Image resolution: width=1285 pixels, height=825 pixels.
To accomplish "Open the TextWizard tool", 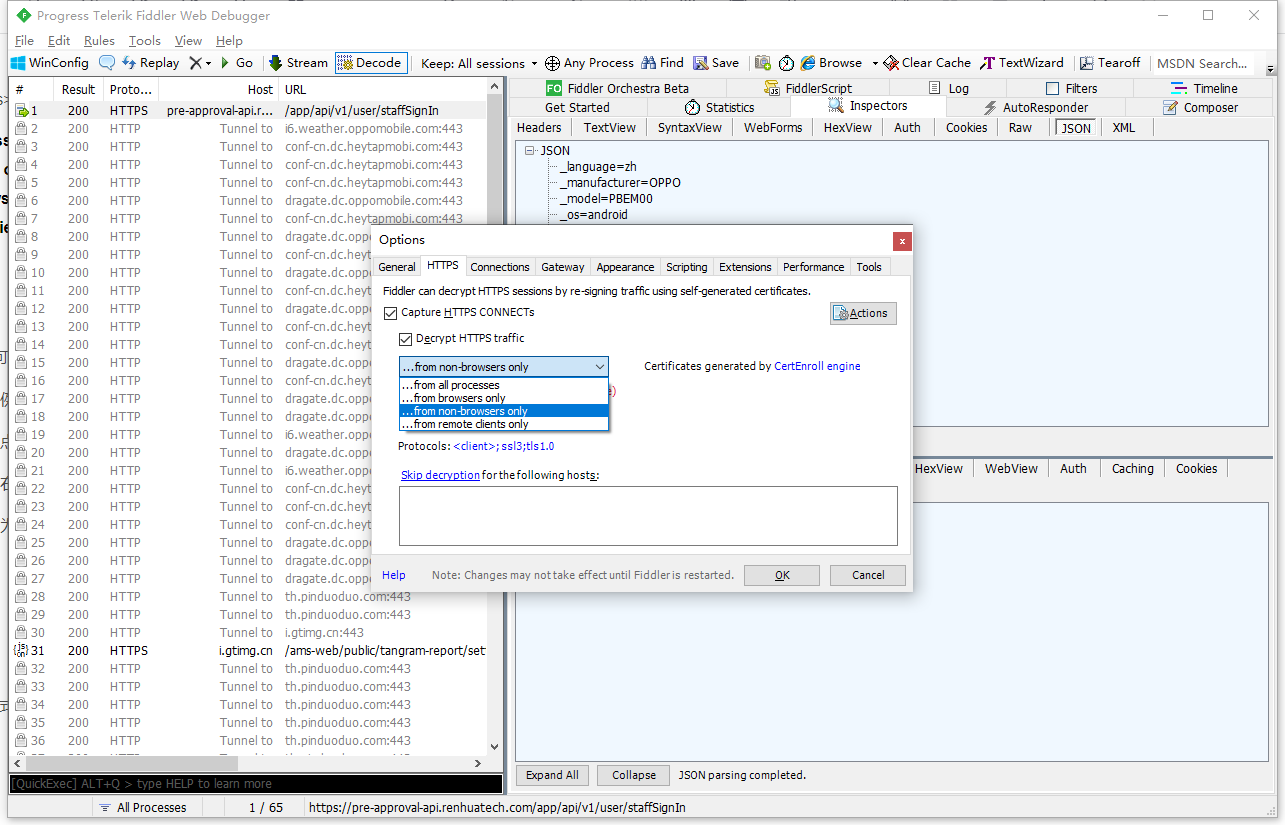I will (x=1022, y=62).
